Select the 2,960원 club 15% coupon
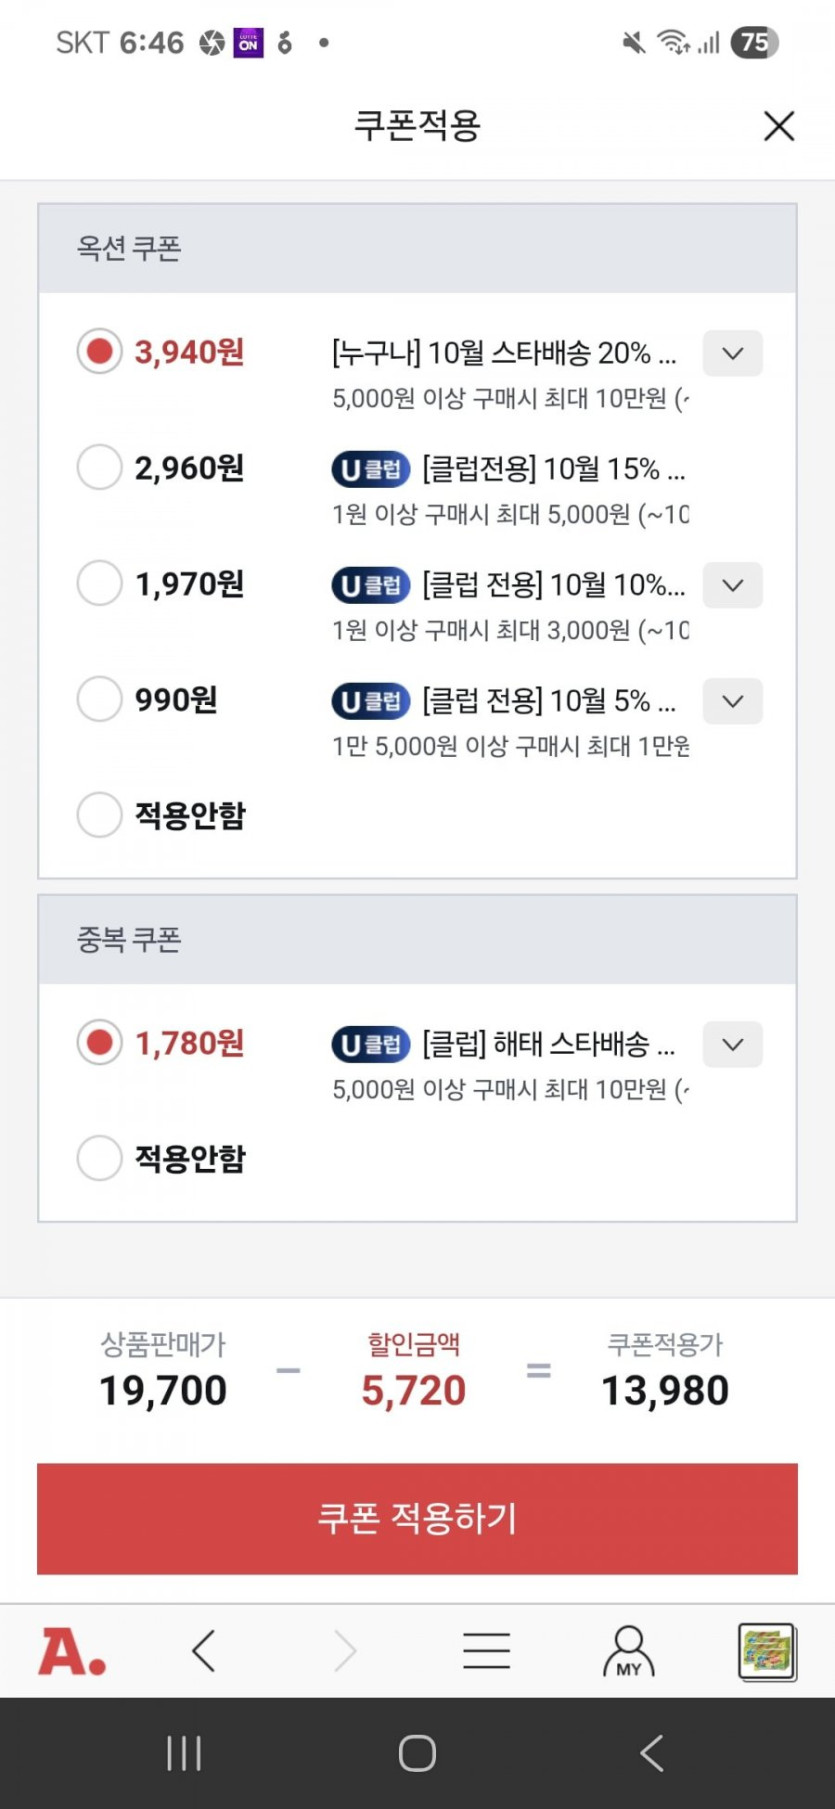Image resolution: width=835 pixels, height=1809 pixels. 100,467
